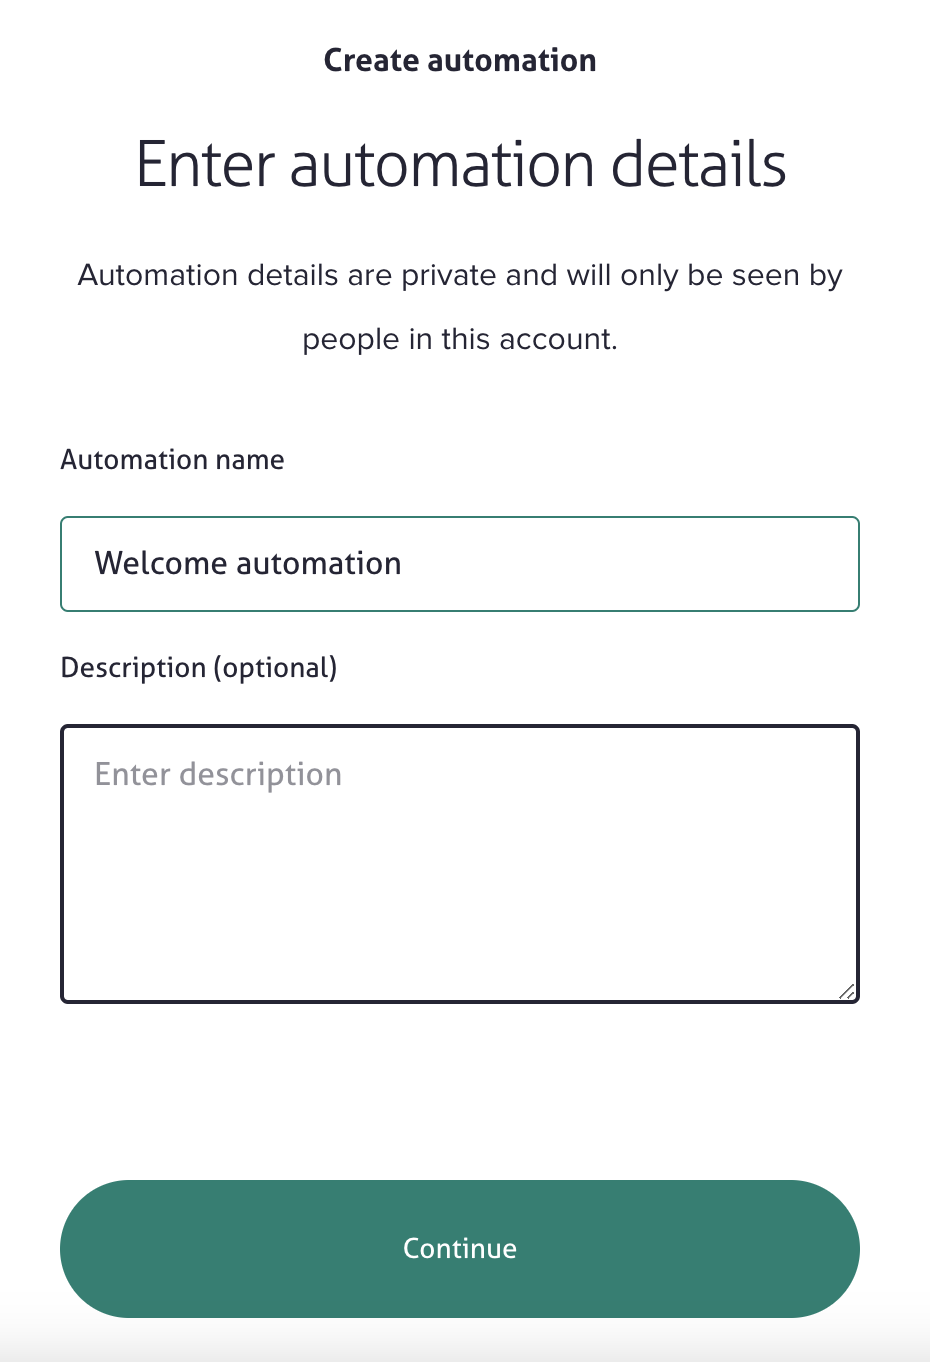Click the "Create automation" title

460,61
